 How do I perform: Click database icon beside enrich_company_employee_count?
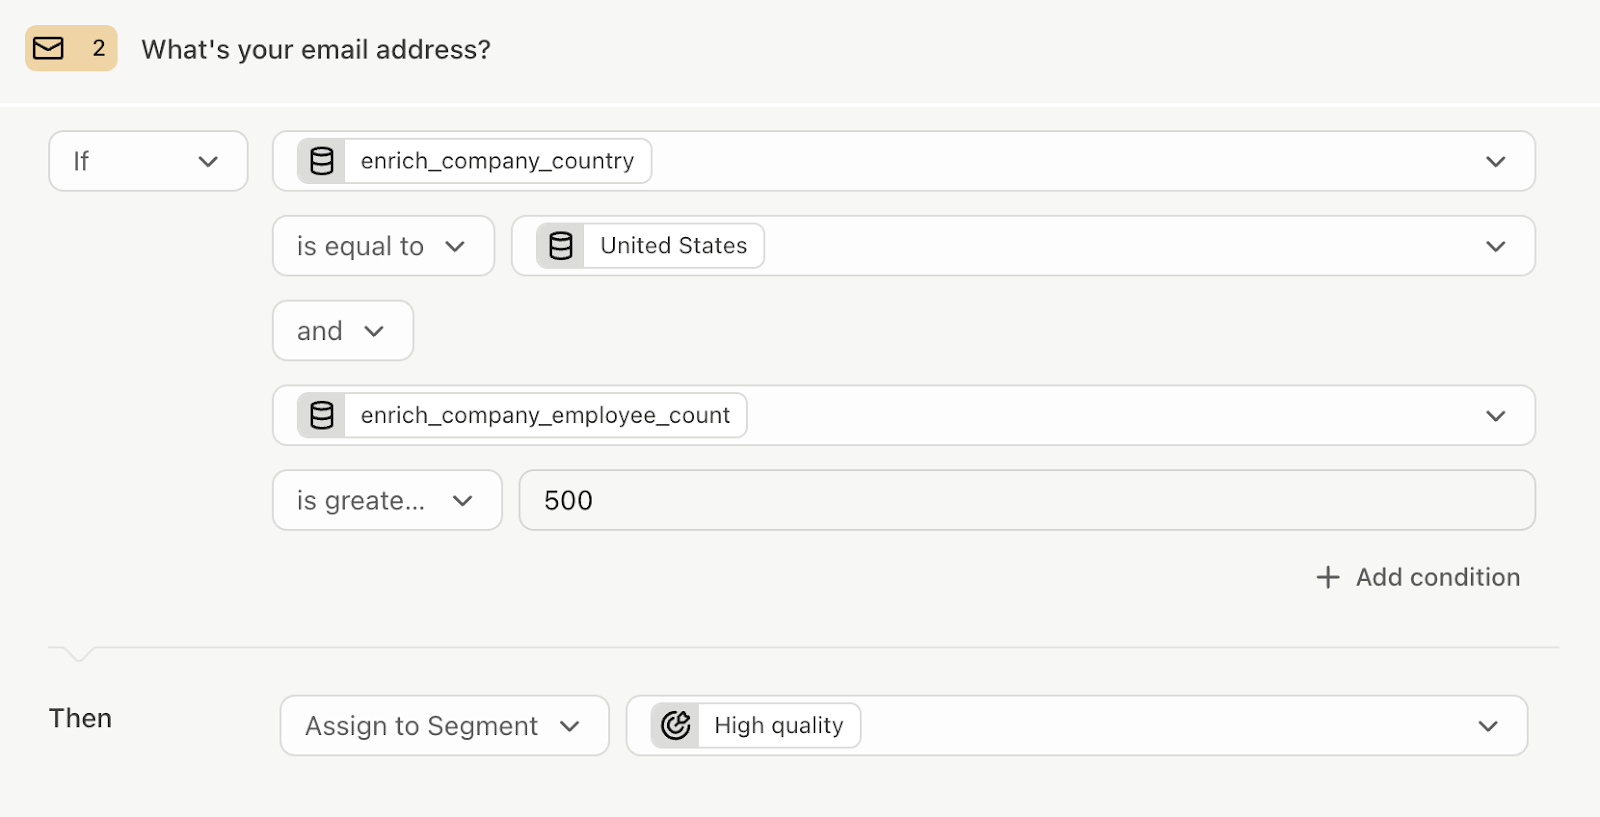tap(322, 415)
